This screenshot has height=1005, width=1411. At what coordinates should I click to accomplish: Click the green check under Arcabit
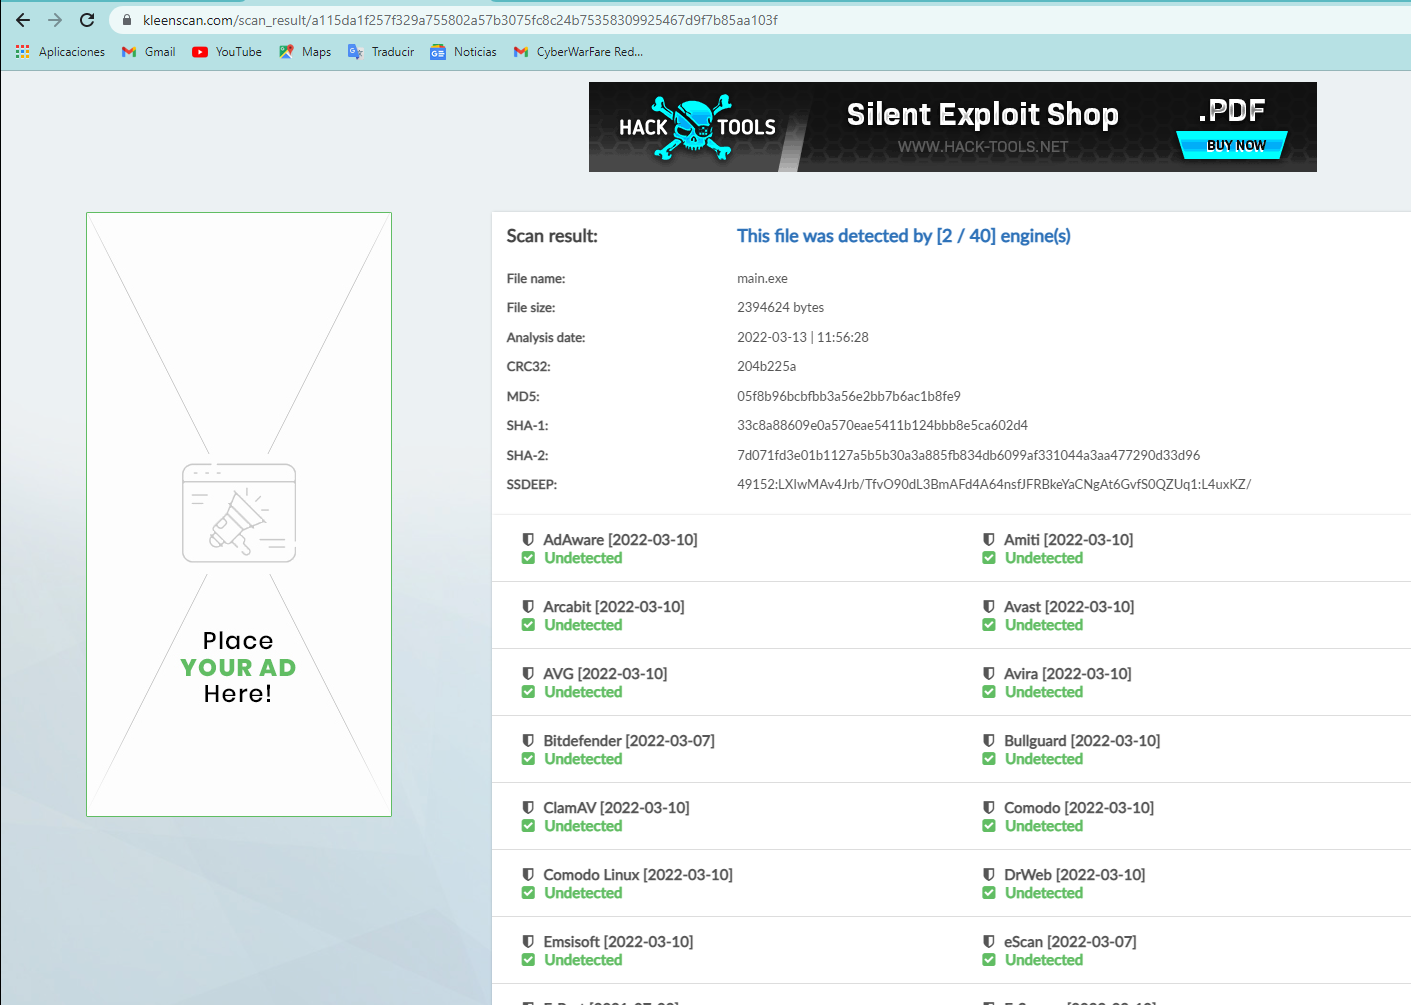pos(528,625)
